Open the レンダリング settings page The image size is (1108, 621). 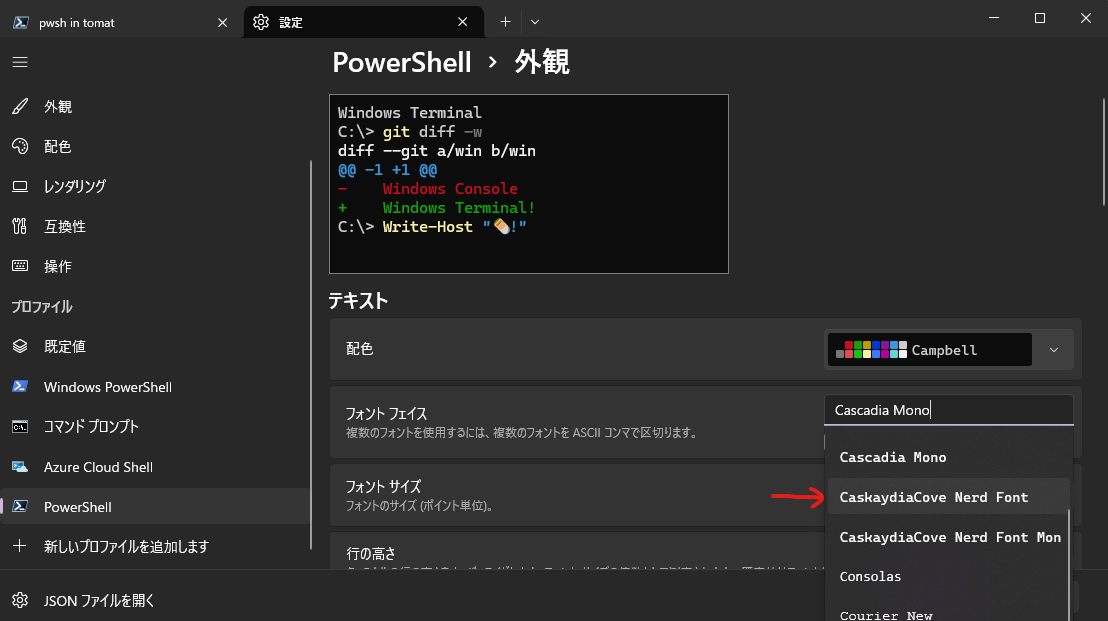[155, 187]
